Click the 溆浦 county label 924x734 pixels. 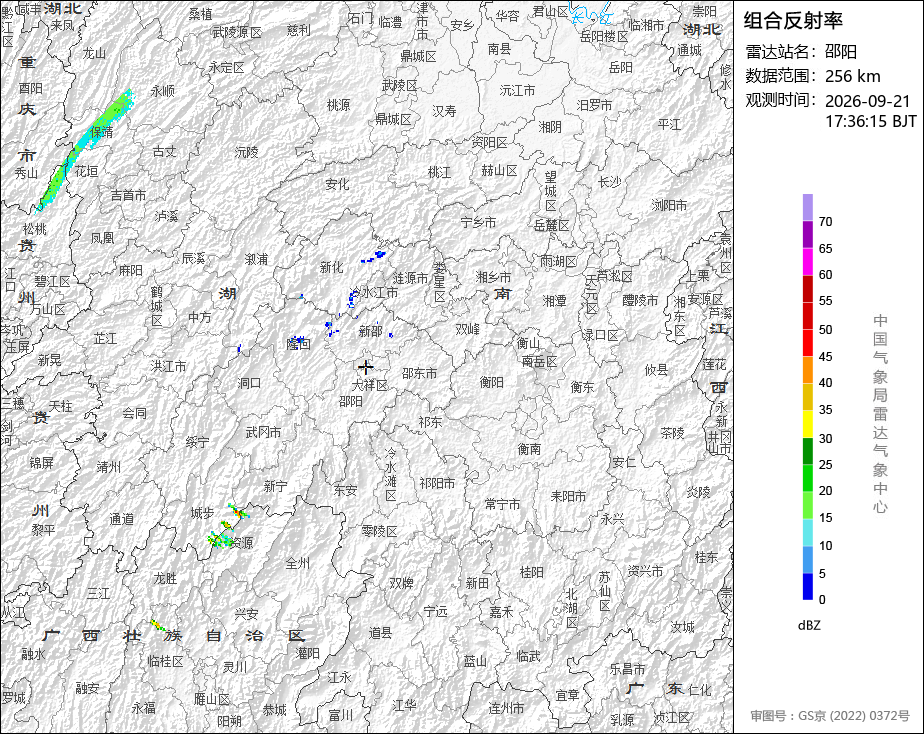[256, 259]
